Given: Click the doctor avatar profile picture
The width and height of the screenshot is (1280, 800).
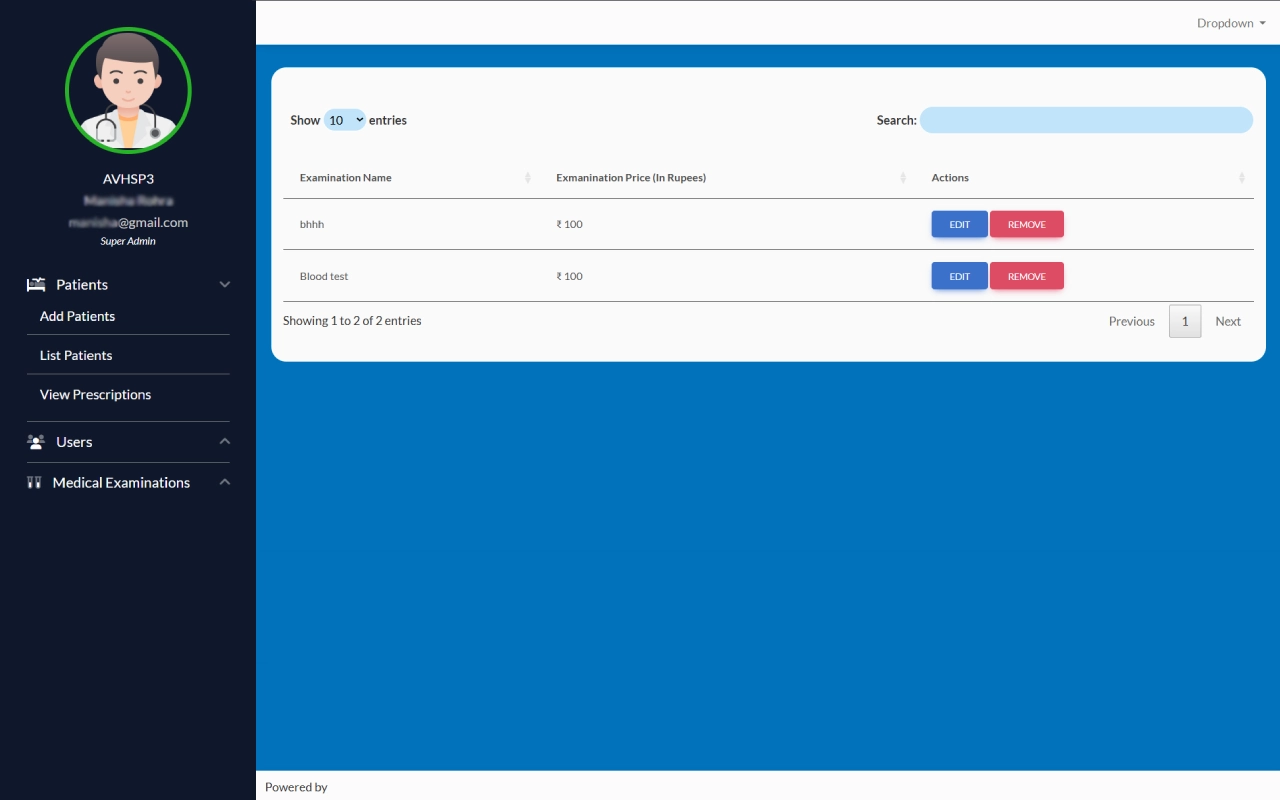Looking at the screenshot, I should 128,90.
